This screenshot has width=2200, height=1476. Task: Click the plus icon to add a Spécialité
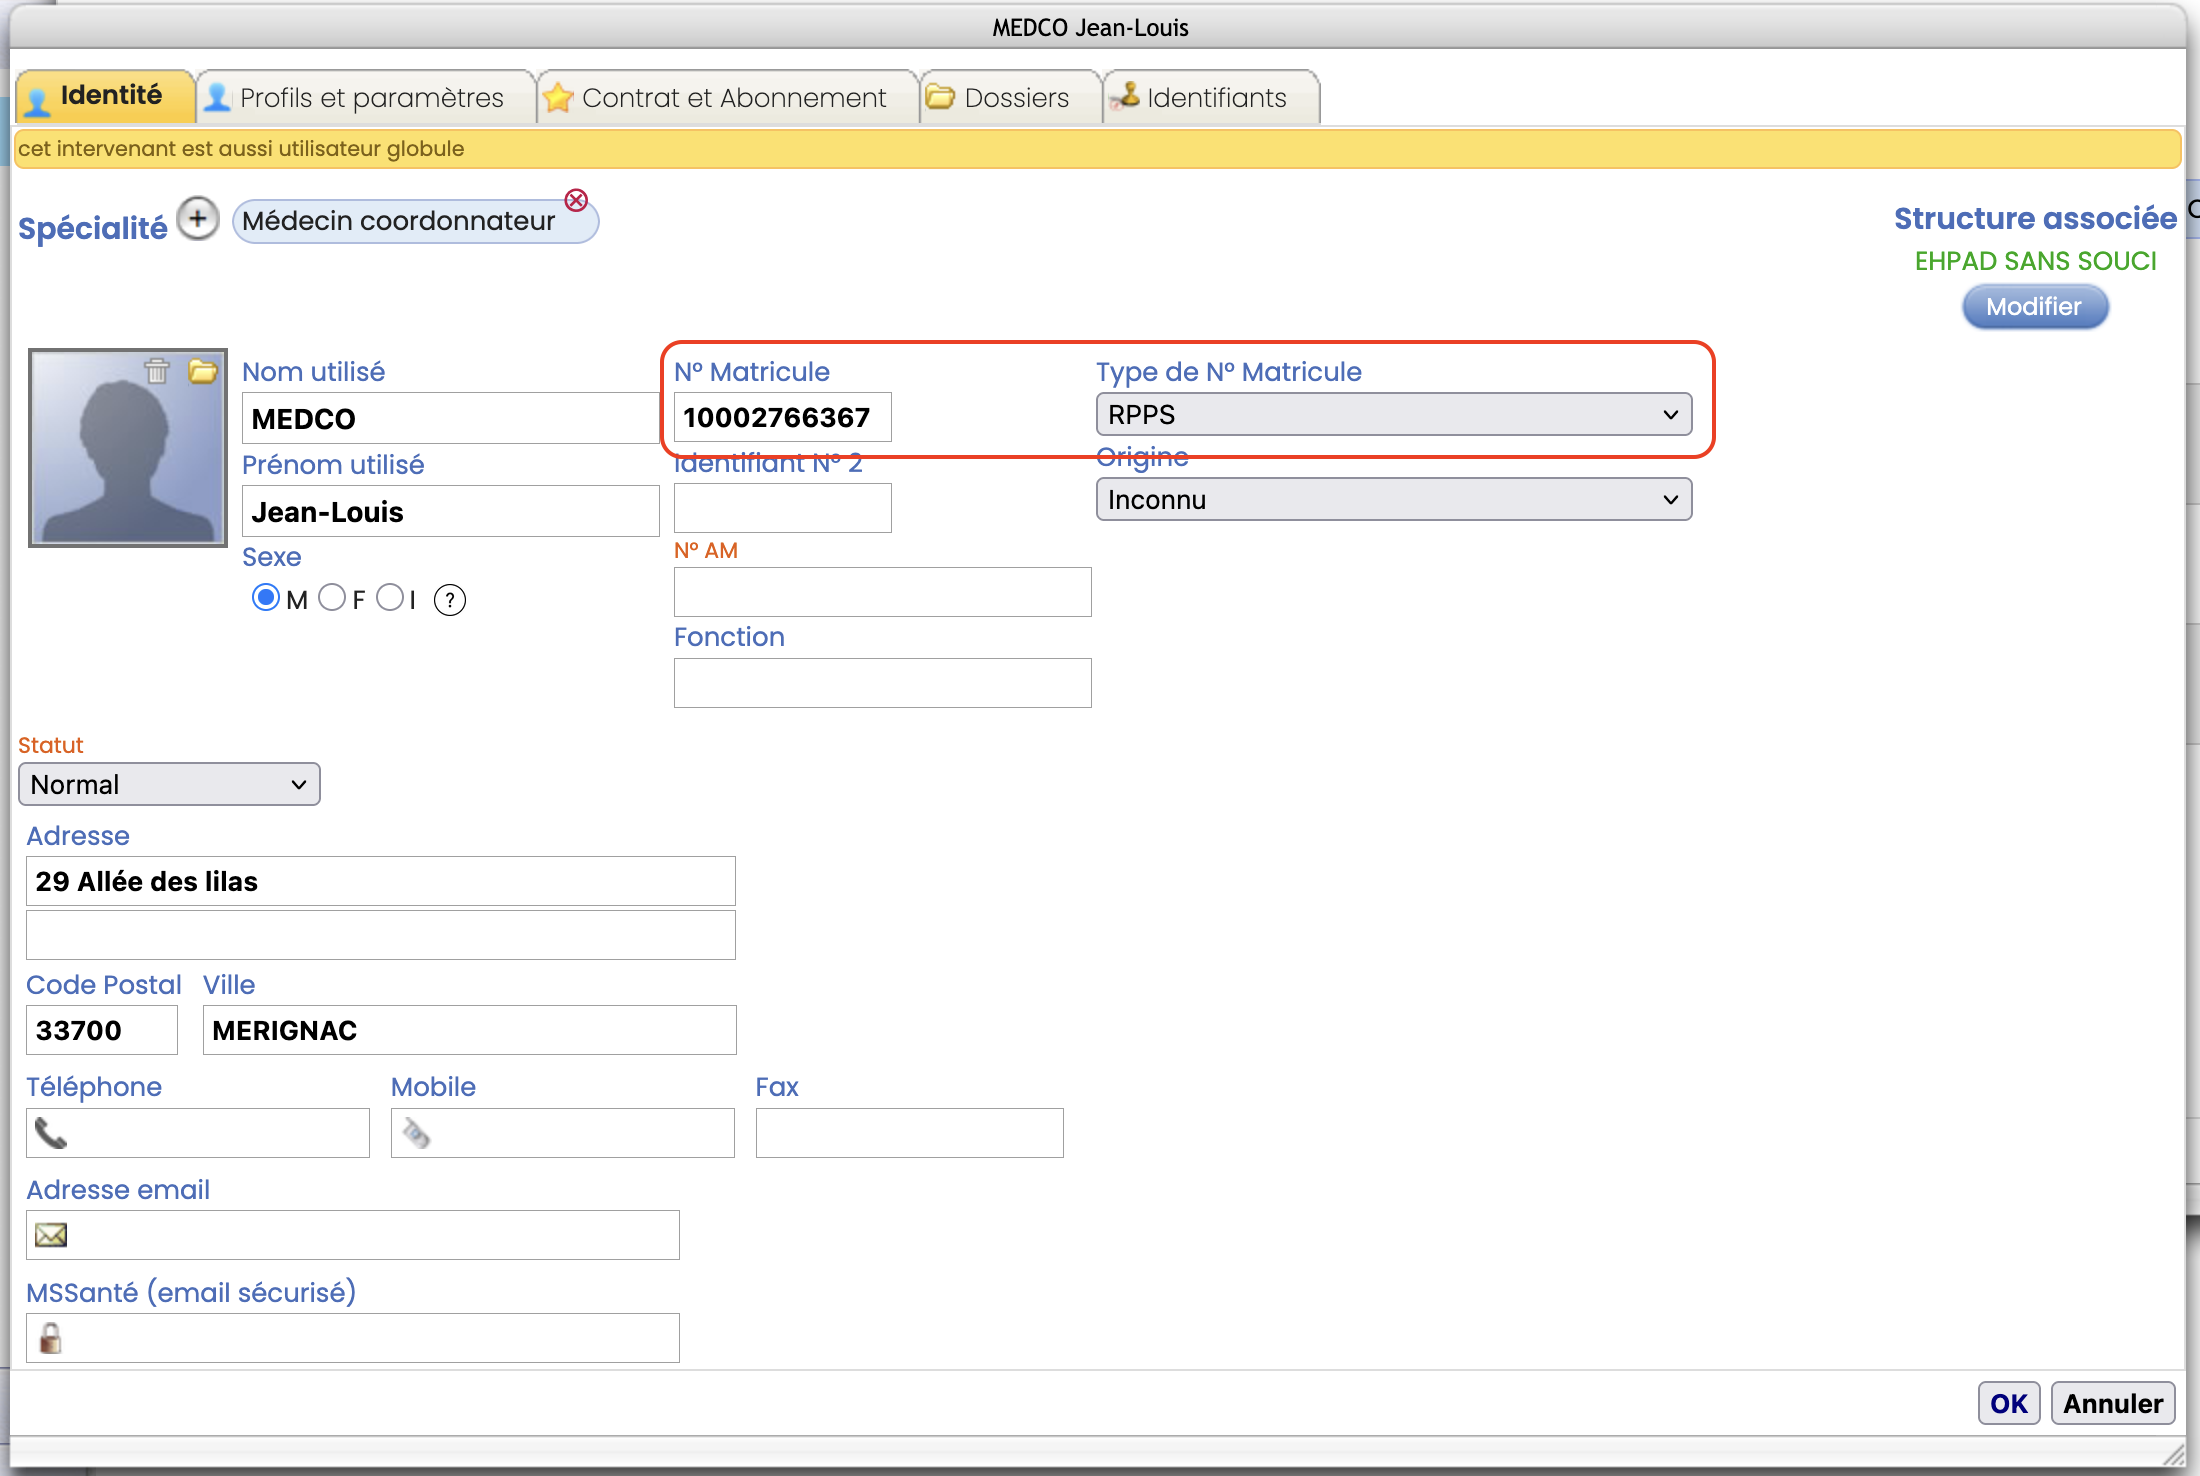pos(198,219)
